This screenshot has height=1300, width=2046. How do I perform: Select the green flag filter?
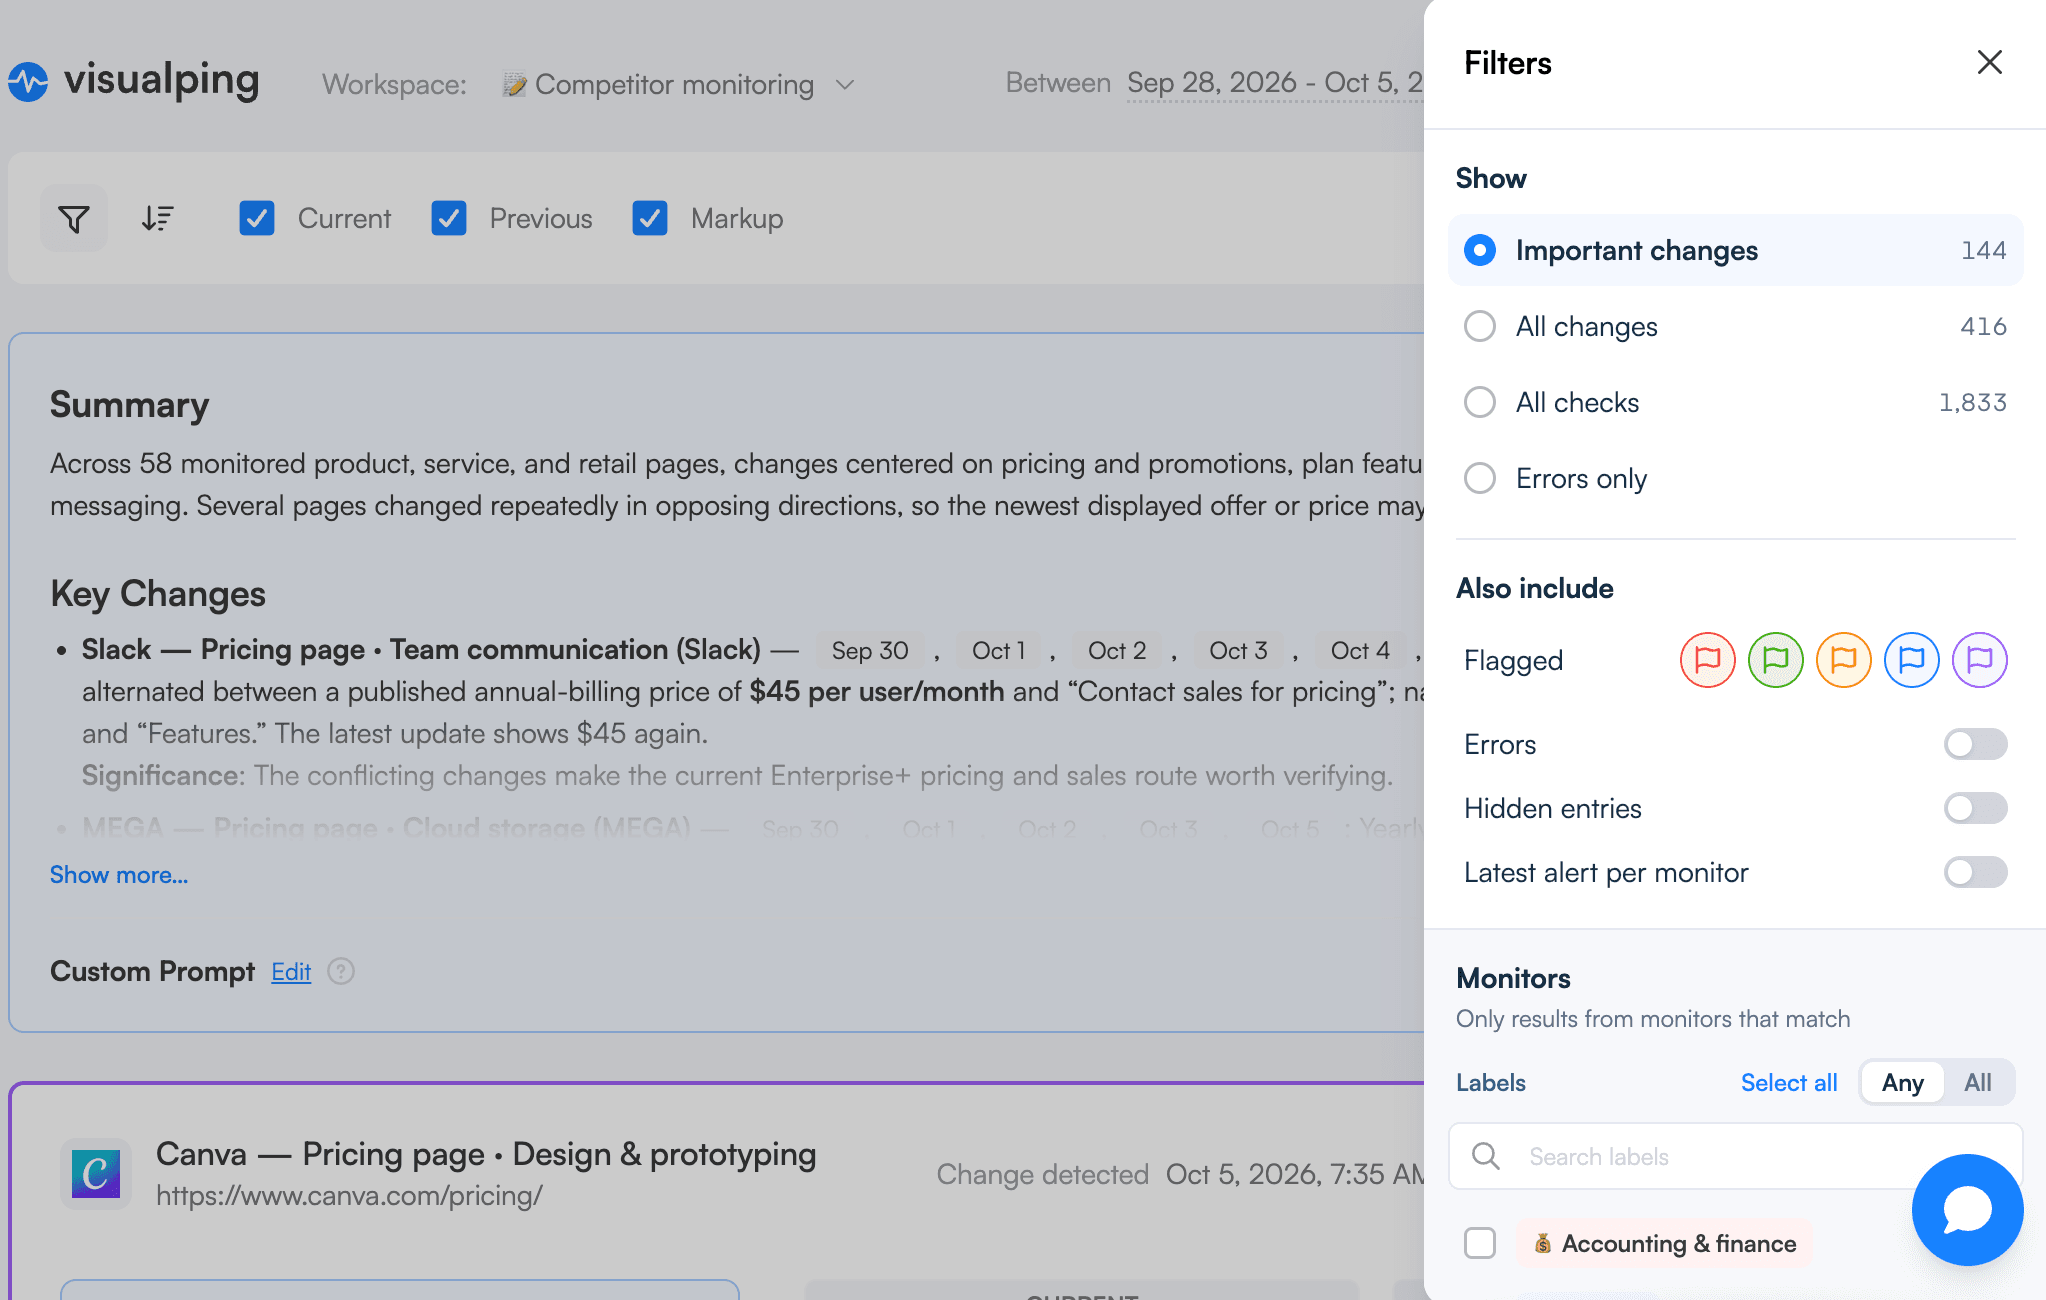pos(1775,660)
